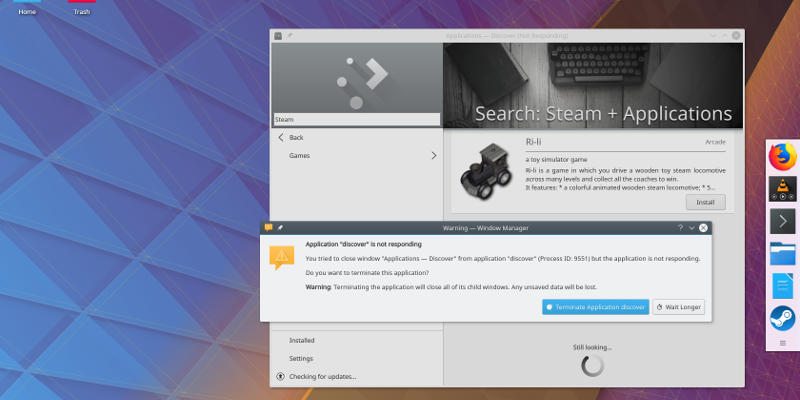Install the Ri-li game
This screenshot has height=400, width=800.
pyautogui.click(x=706, y=202)
